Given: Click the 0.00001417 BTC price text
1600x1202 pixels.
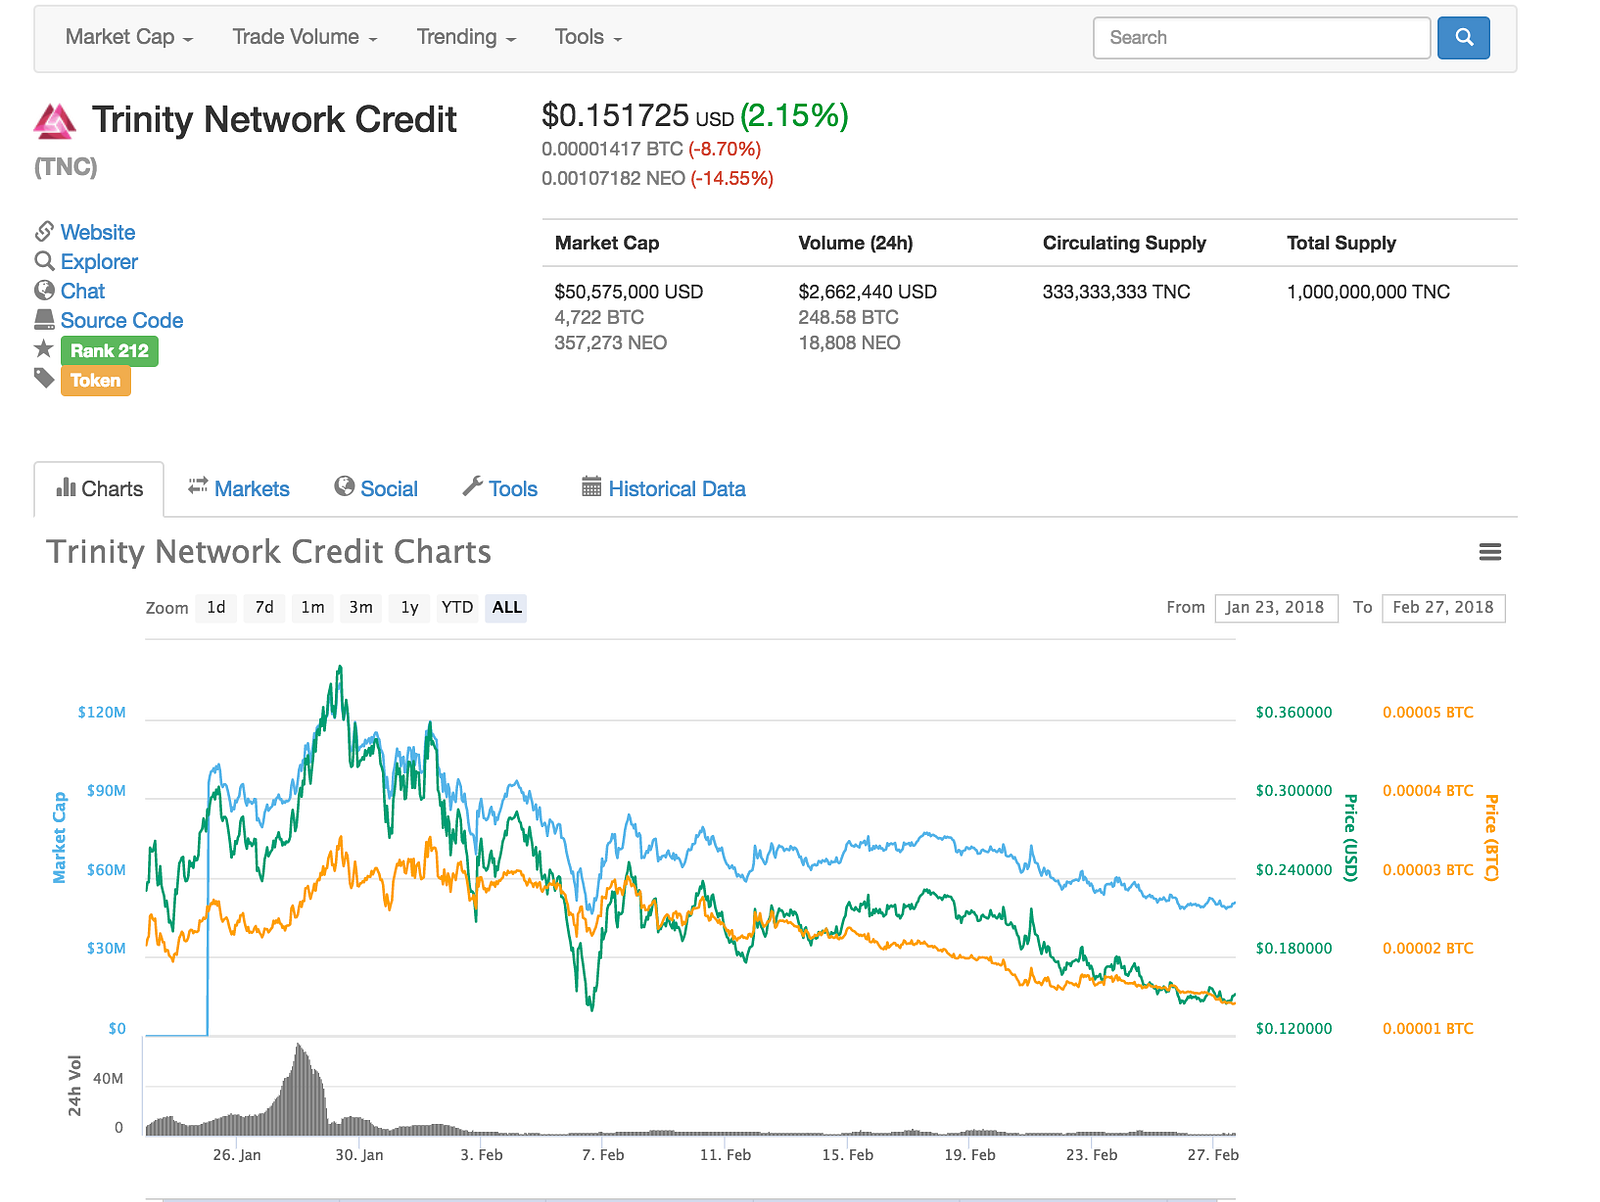Looking at the screenshot, I should point(612,149).
